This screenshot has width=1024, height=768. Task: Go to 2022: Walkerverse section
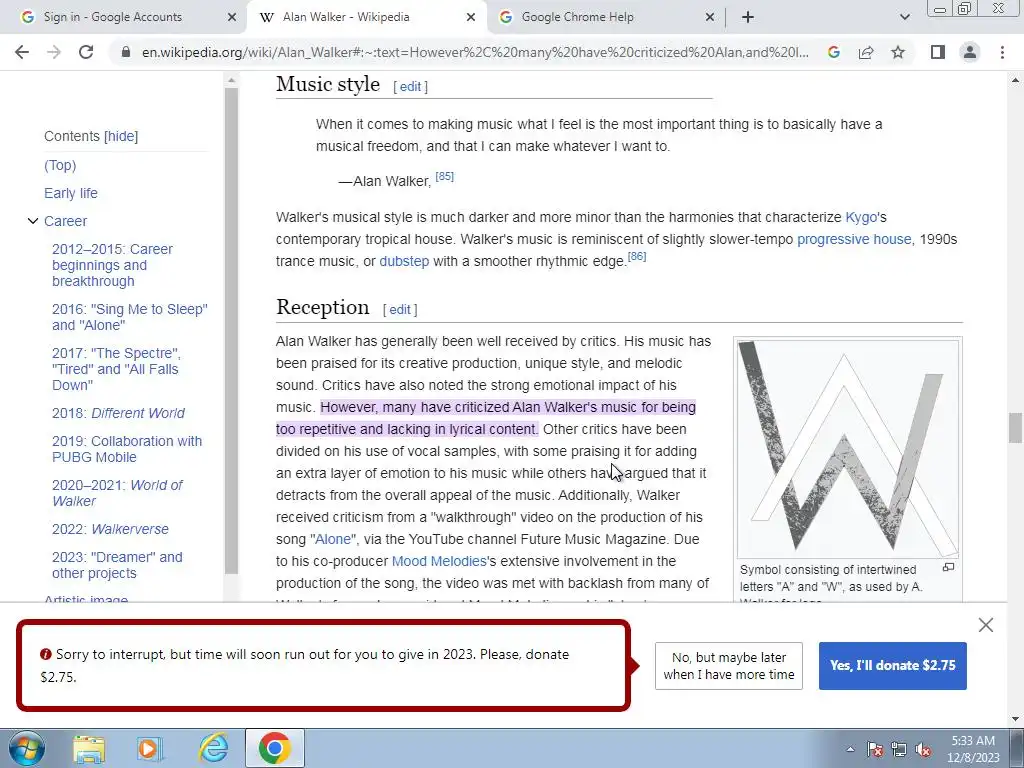coord(110,529)
